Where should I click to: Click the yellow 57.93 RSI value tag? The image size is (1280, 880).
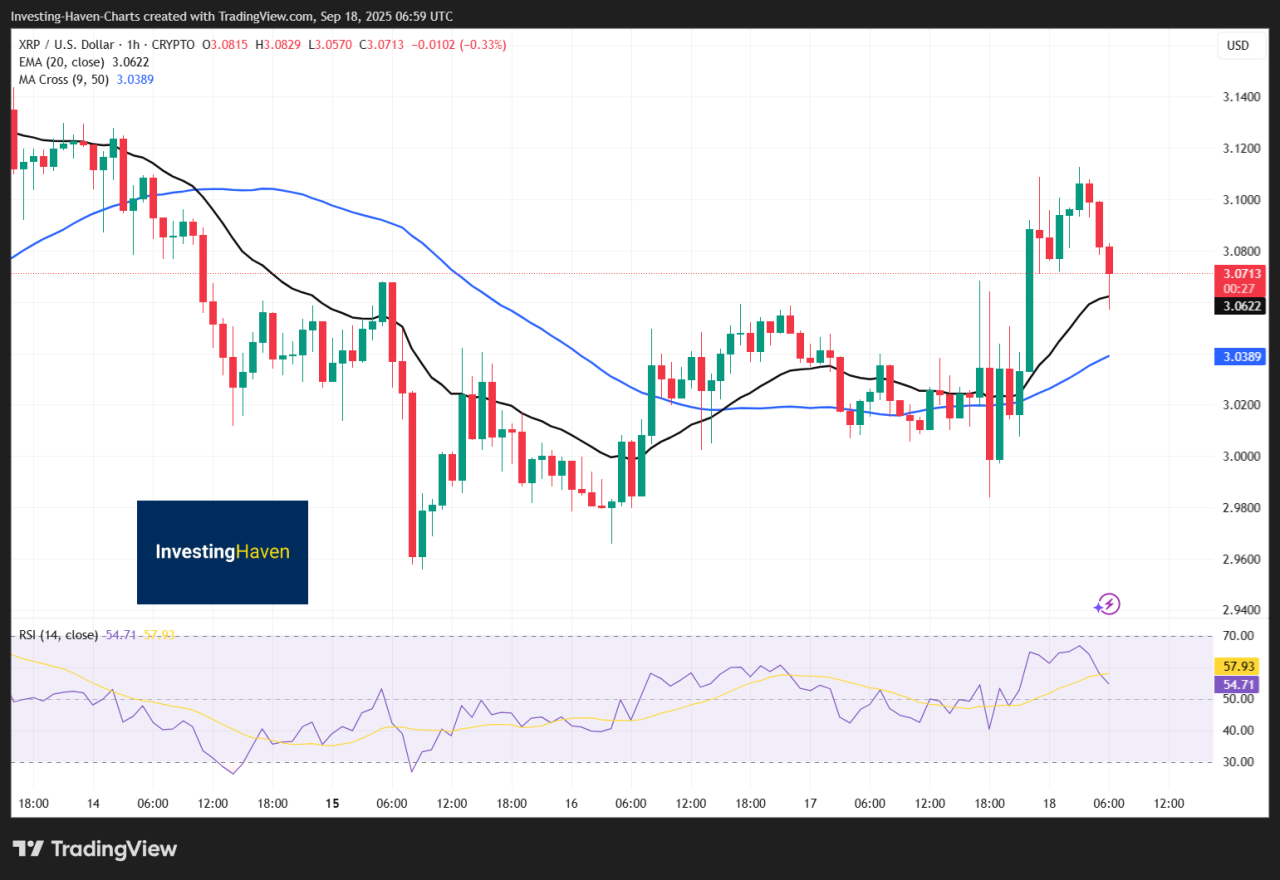point(1238,665)
